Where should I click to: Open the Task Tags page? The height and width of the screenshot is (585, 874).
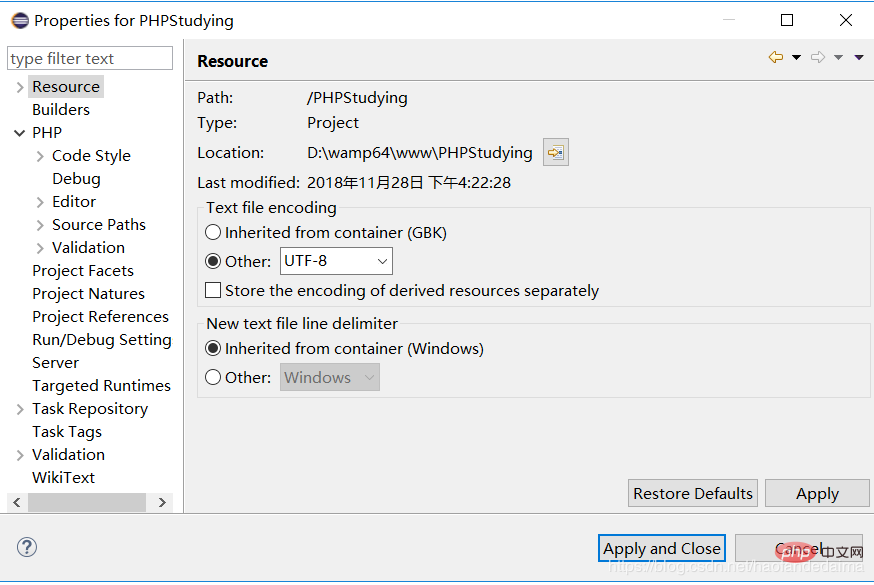coord(67,432)
